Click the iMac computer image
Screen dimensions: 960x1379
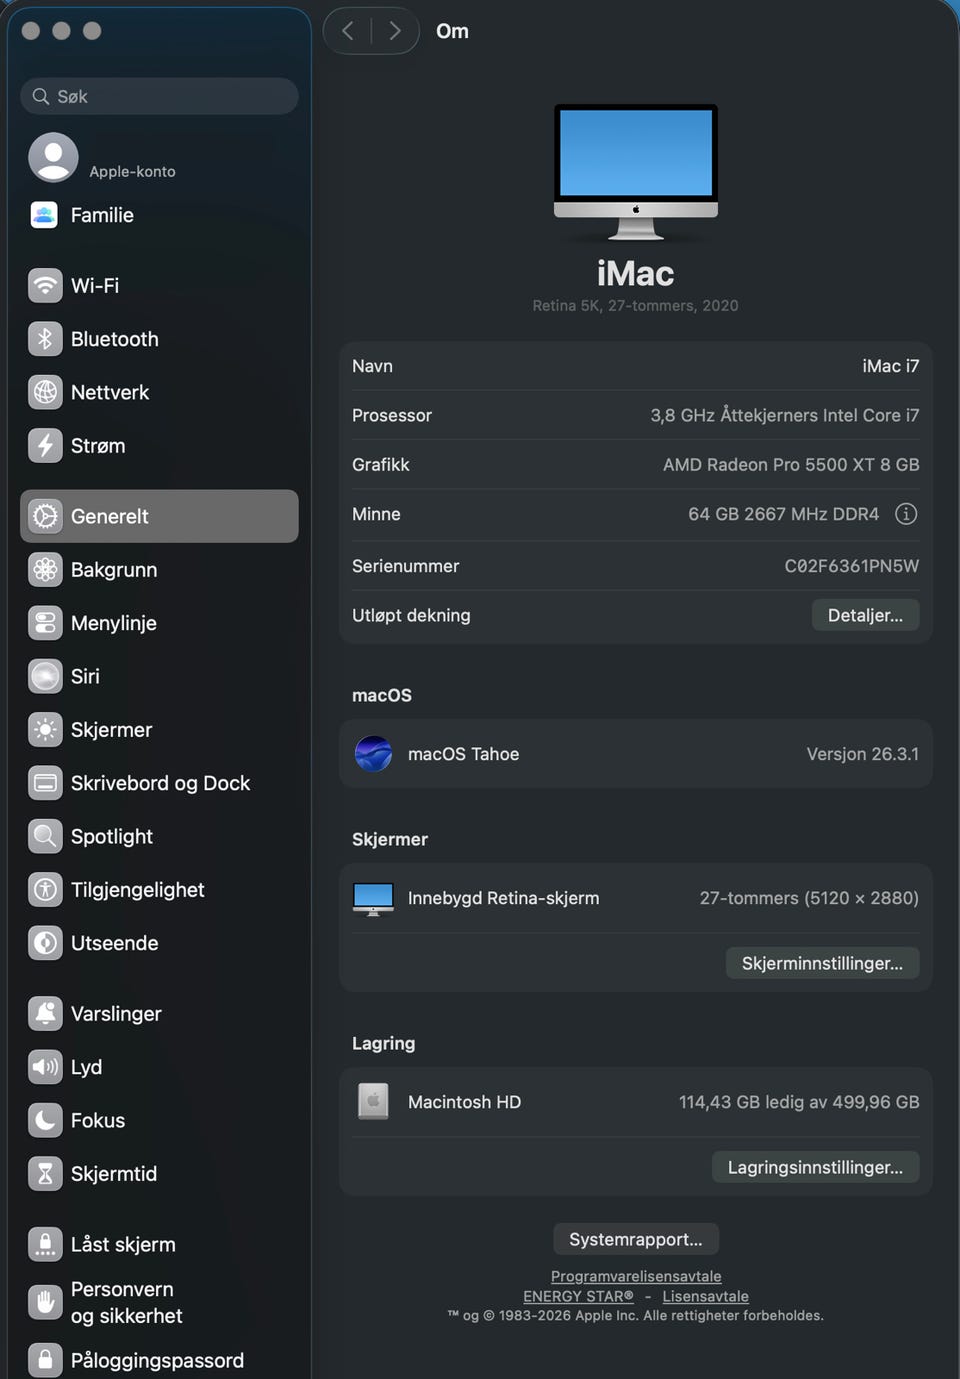(x=636, y=172)
